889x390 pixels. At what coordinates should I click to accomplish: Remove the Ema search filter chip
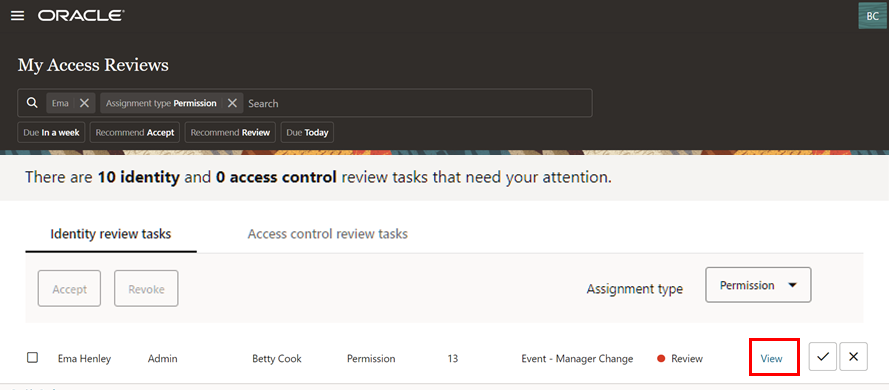pos(84,103)
